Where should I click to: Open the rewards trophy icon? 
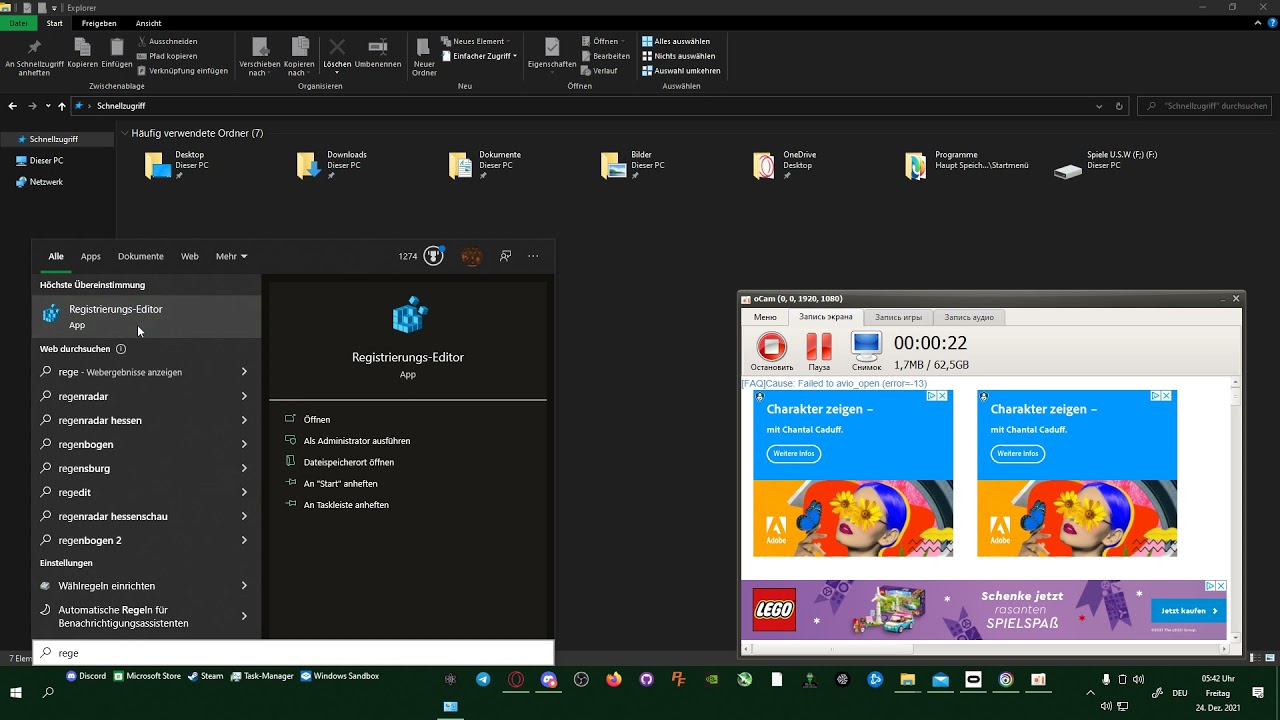(x=433, y=256)
